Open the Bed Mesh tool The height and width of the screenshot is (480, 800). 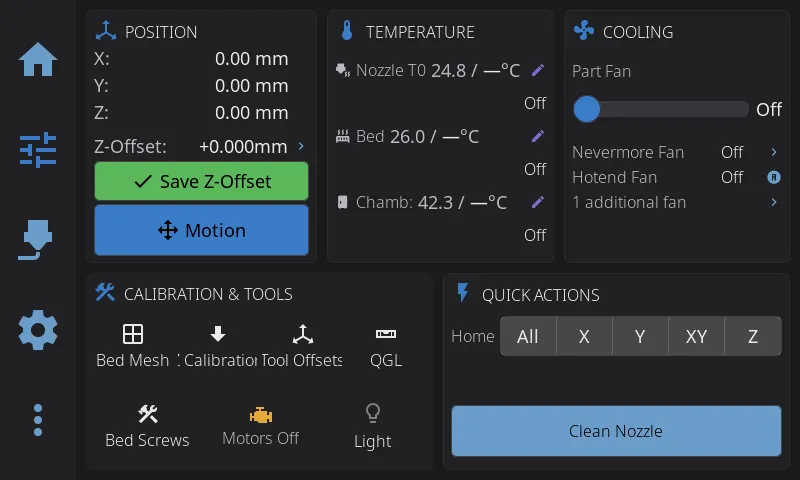point(133,346)
